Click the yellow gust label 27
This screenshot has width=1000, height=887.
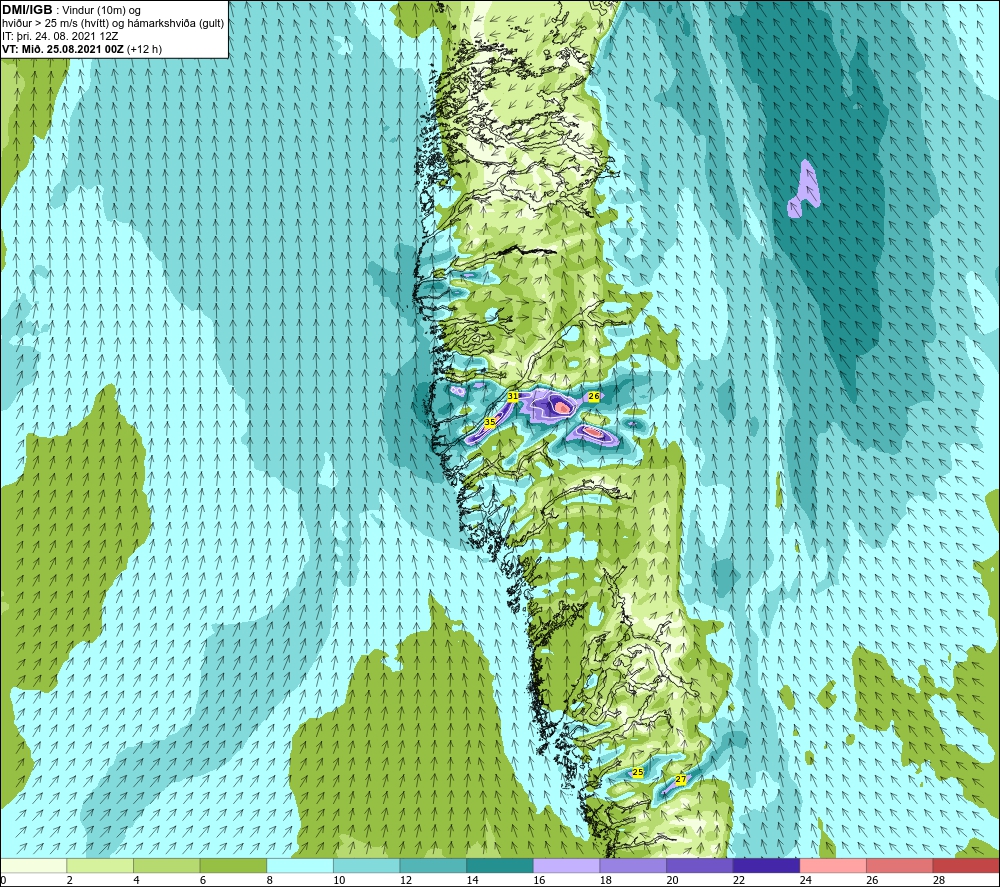pos(680,779)
